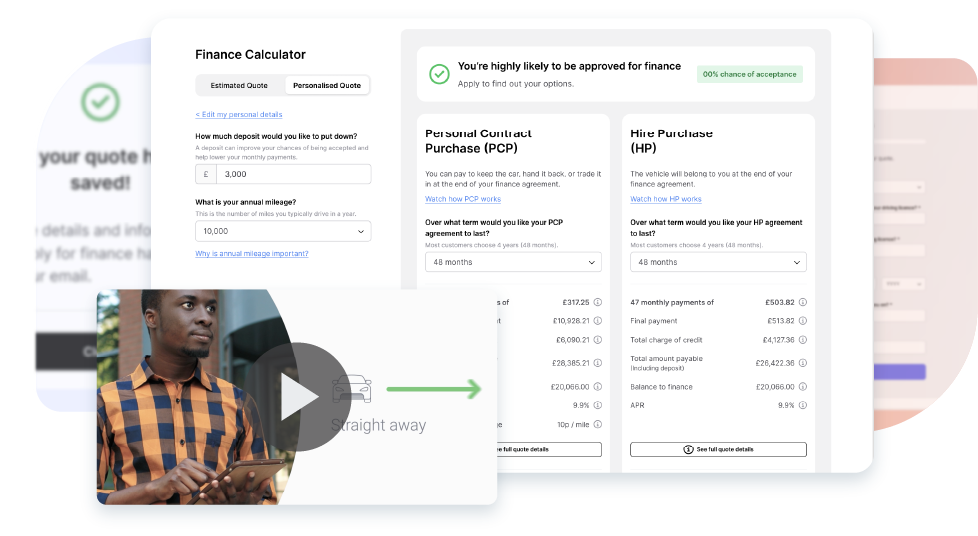This screenshot has width=978, height=536.
Task: Click the large green checkmark in the saved-quote window
Action: [100, 102]
